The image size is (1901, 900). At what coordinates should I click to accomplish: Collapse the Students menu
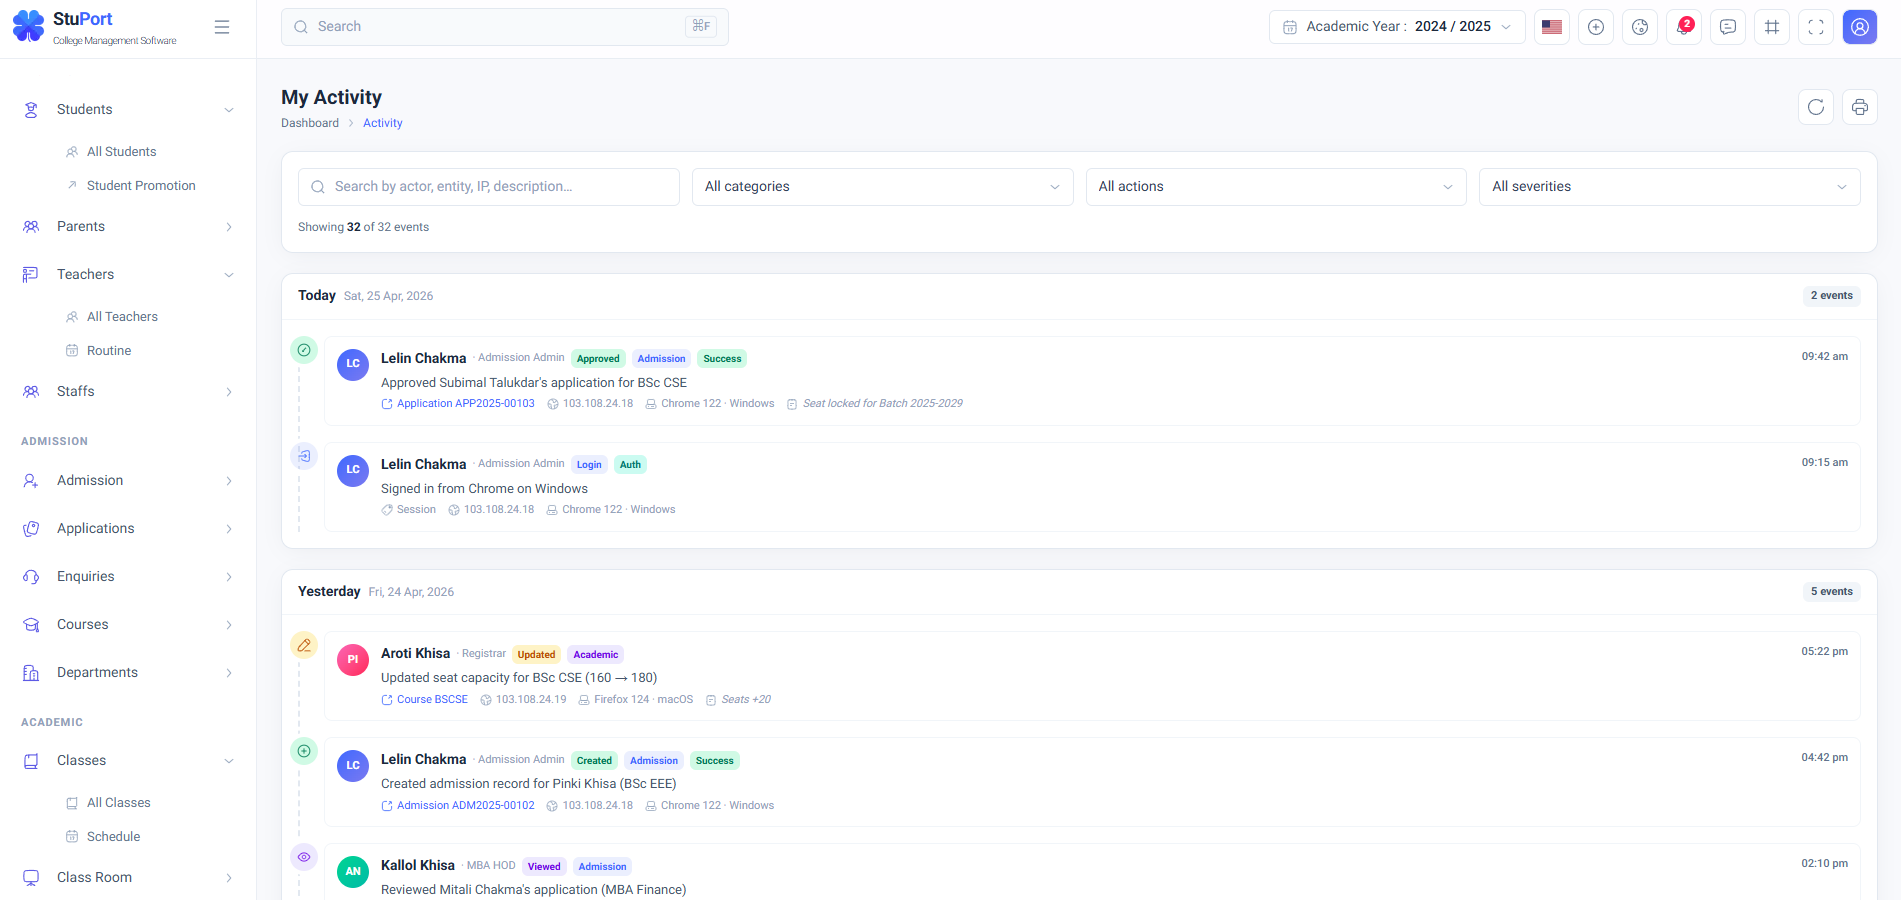coord(229,110)
